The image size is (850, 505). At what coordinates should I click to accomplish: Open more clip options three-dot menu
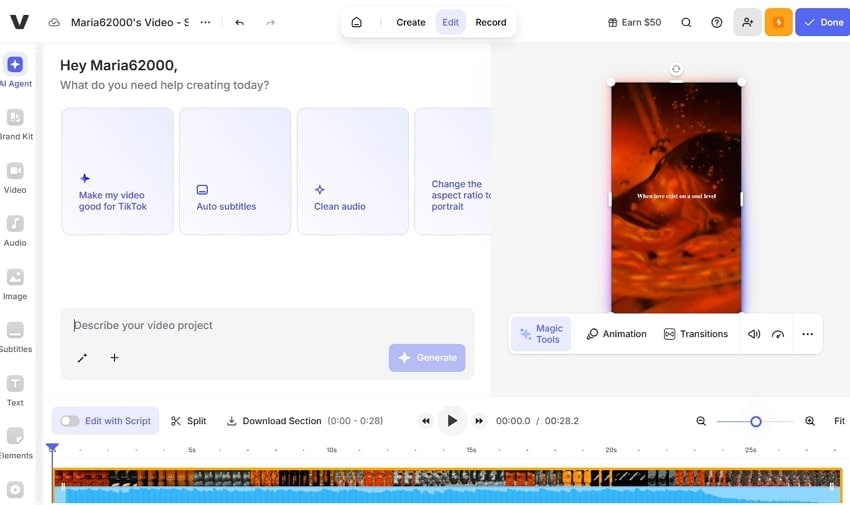[807, 334]
